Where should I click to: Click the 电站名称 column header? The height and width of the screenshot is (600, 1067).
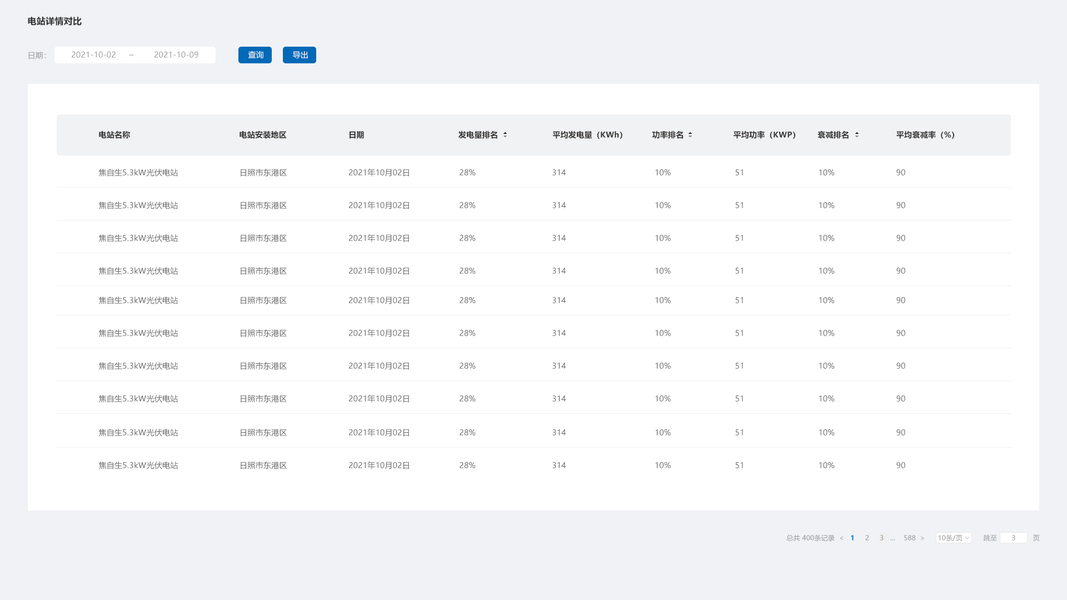(x=114, y=135)
